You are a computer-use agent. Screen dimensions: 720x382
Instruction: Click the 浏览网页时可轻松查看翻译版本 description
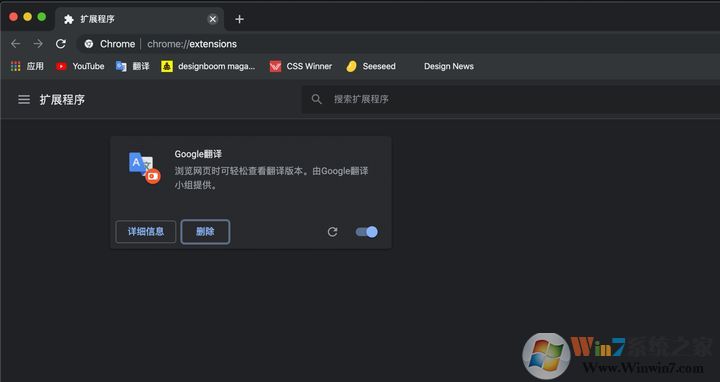271,178
